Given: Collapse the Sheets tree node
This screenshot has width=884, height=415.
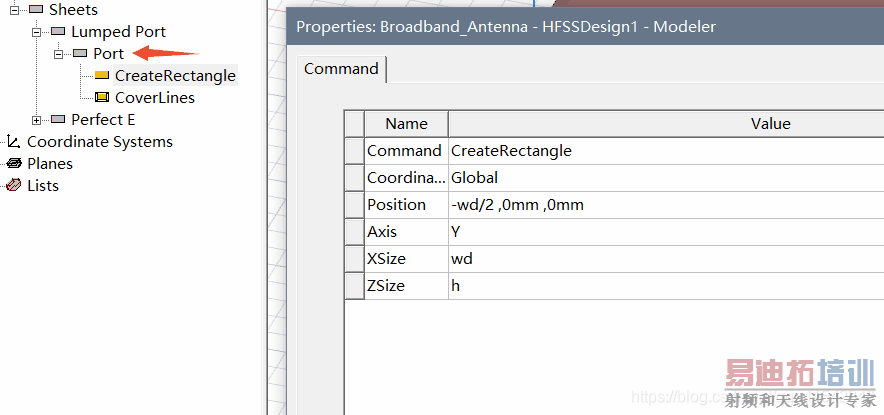Looking at the screenshot, I should (x=15, y=10).
